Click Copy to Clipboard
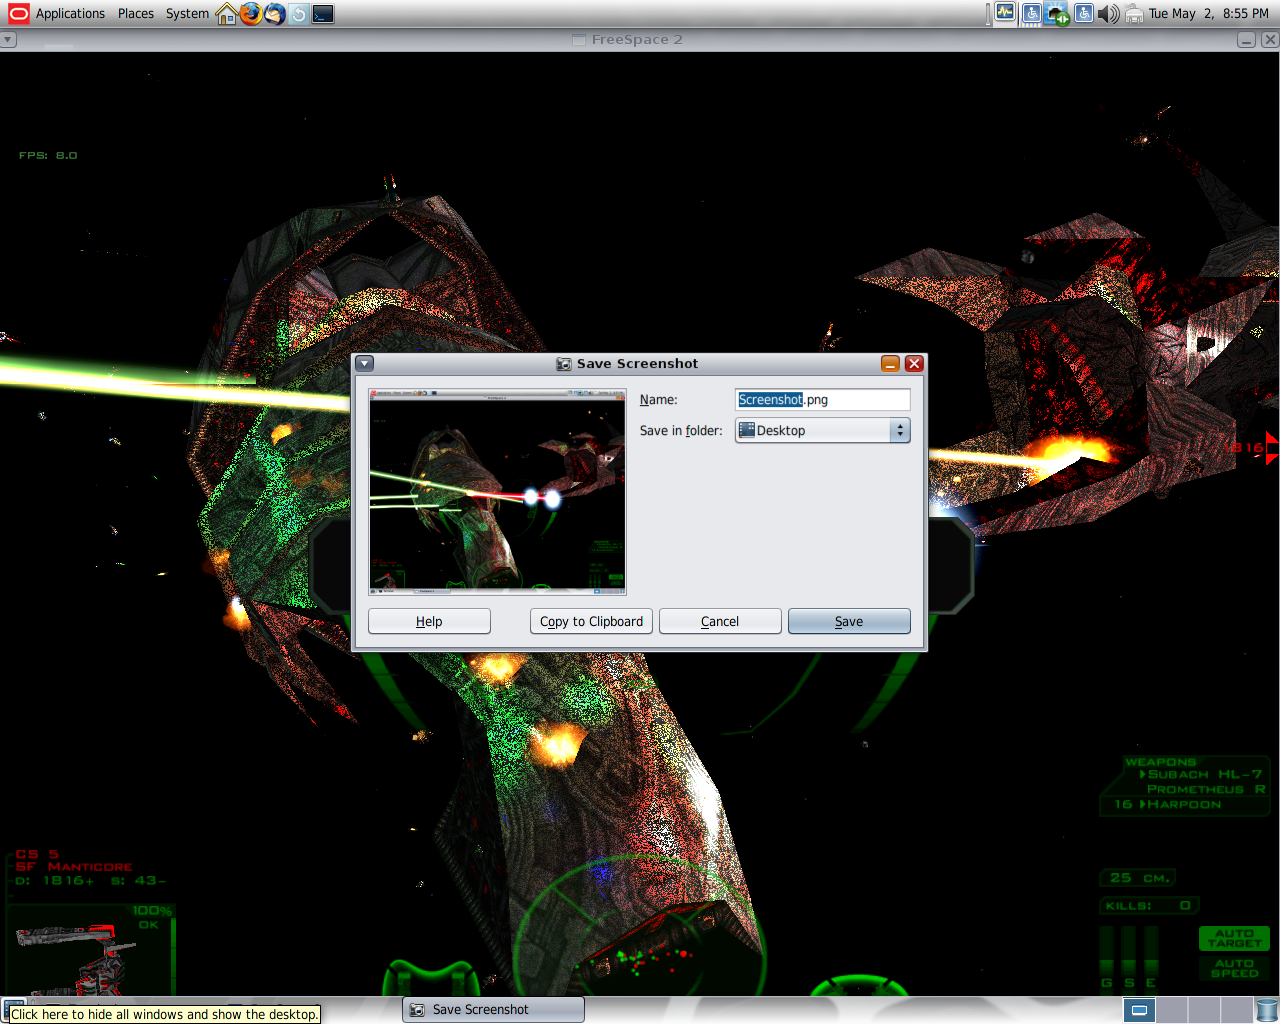 click(x=591, y=621)
